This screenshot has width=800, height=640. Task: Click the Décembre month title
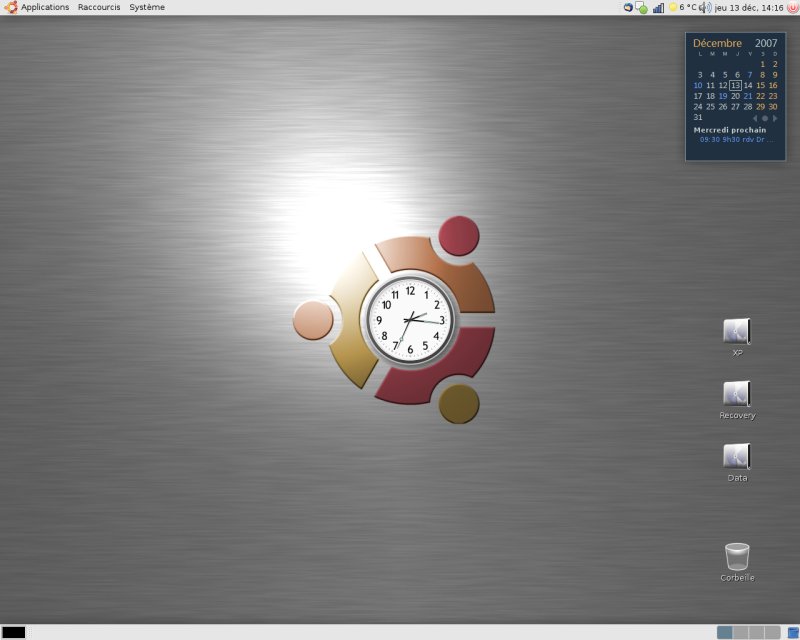click(x=717, y=43)
